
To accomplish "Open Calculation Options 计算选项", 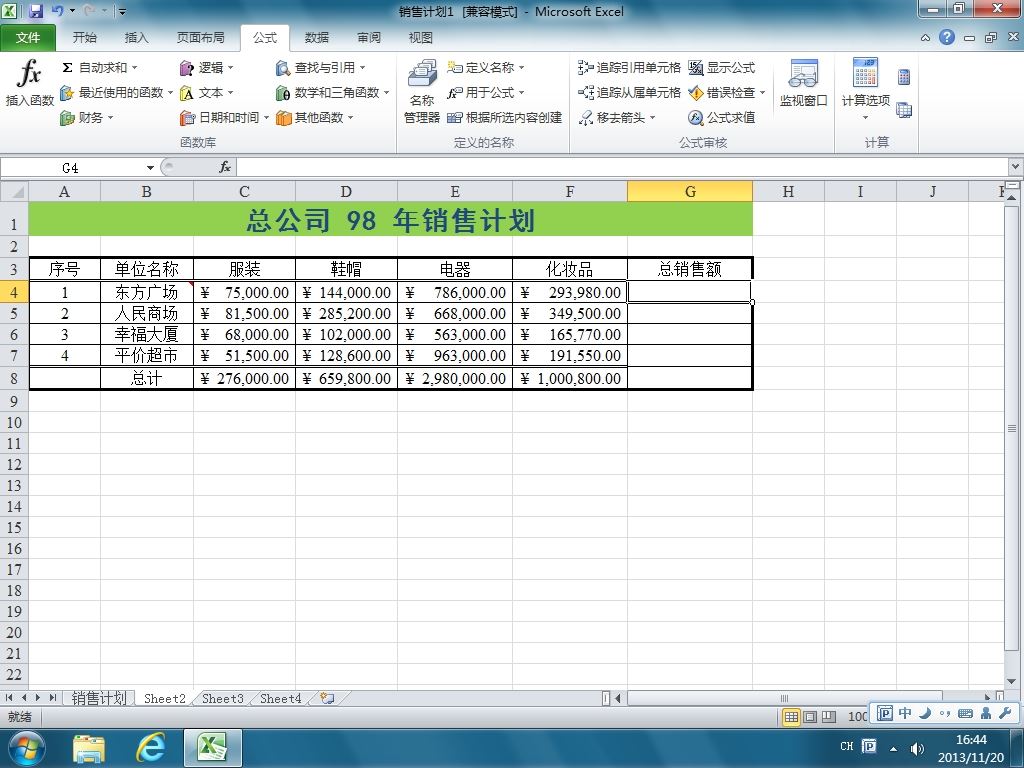I will tap(865, 89).
